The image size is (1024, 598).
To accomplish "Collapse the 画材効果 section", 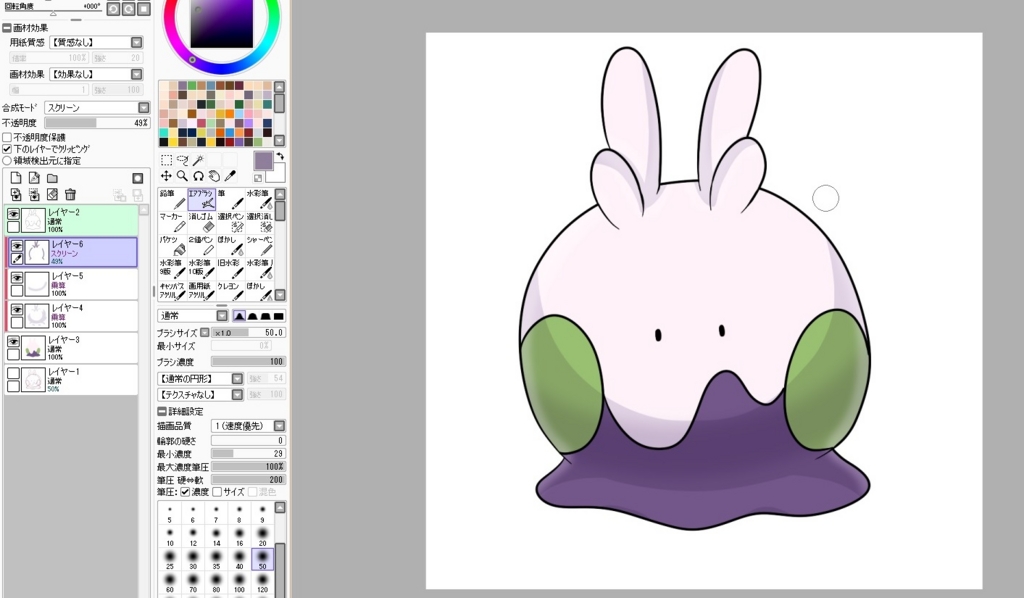I will pyautogui.click(x=7, y=28).
